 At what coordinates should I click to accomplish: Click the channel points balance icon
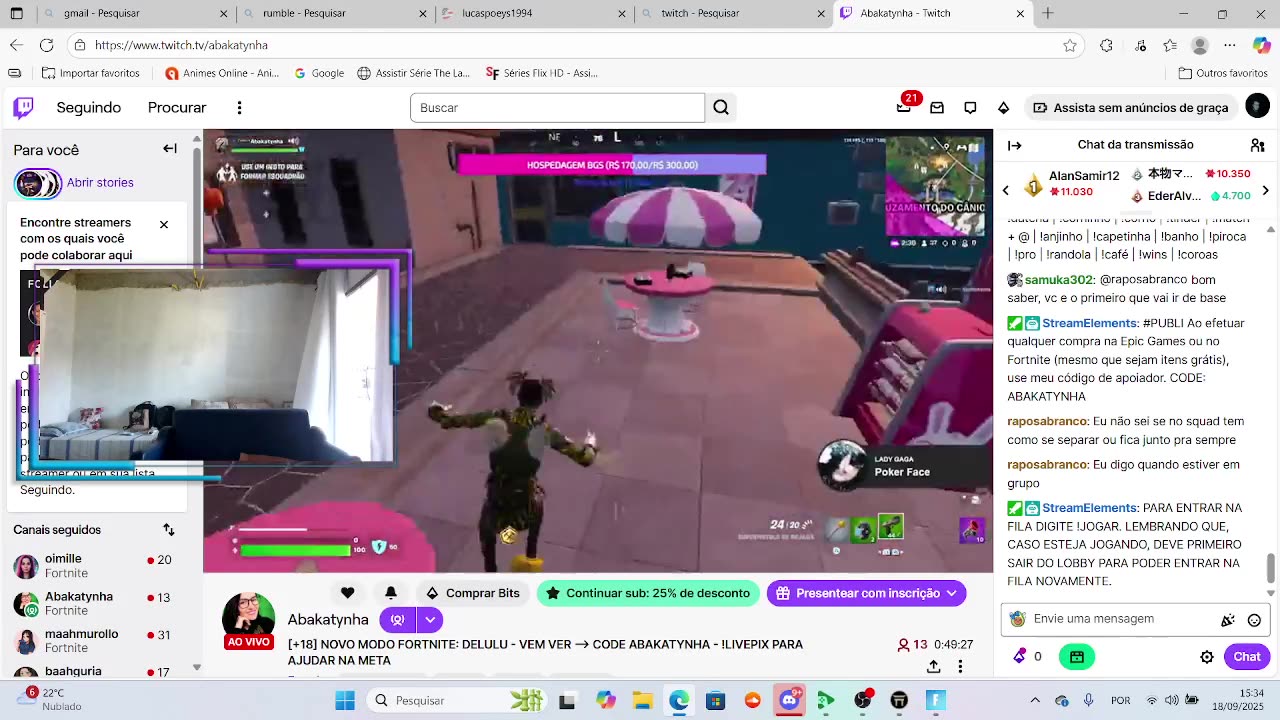click(1020, 656)
